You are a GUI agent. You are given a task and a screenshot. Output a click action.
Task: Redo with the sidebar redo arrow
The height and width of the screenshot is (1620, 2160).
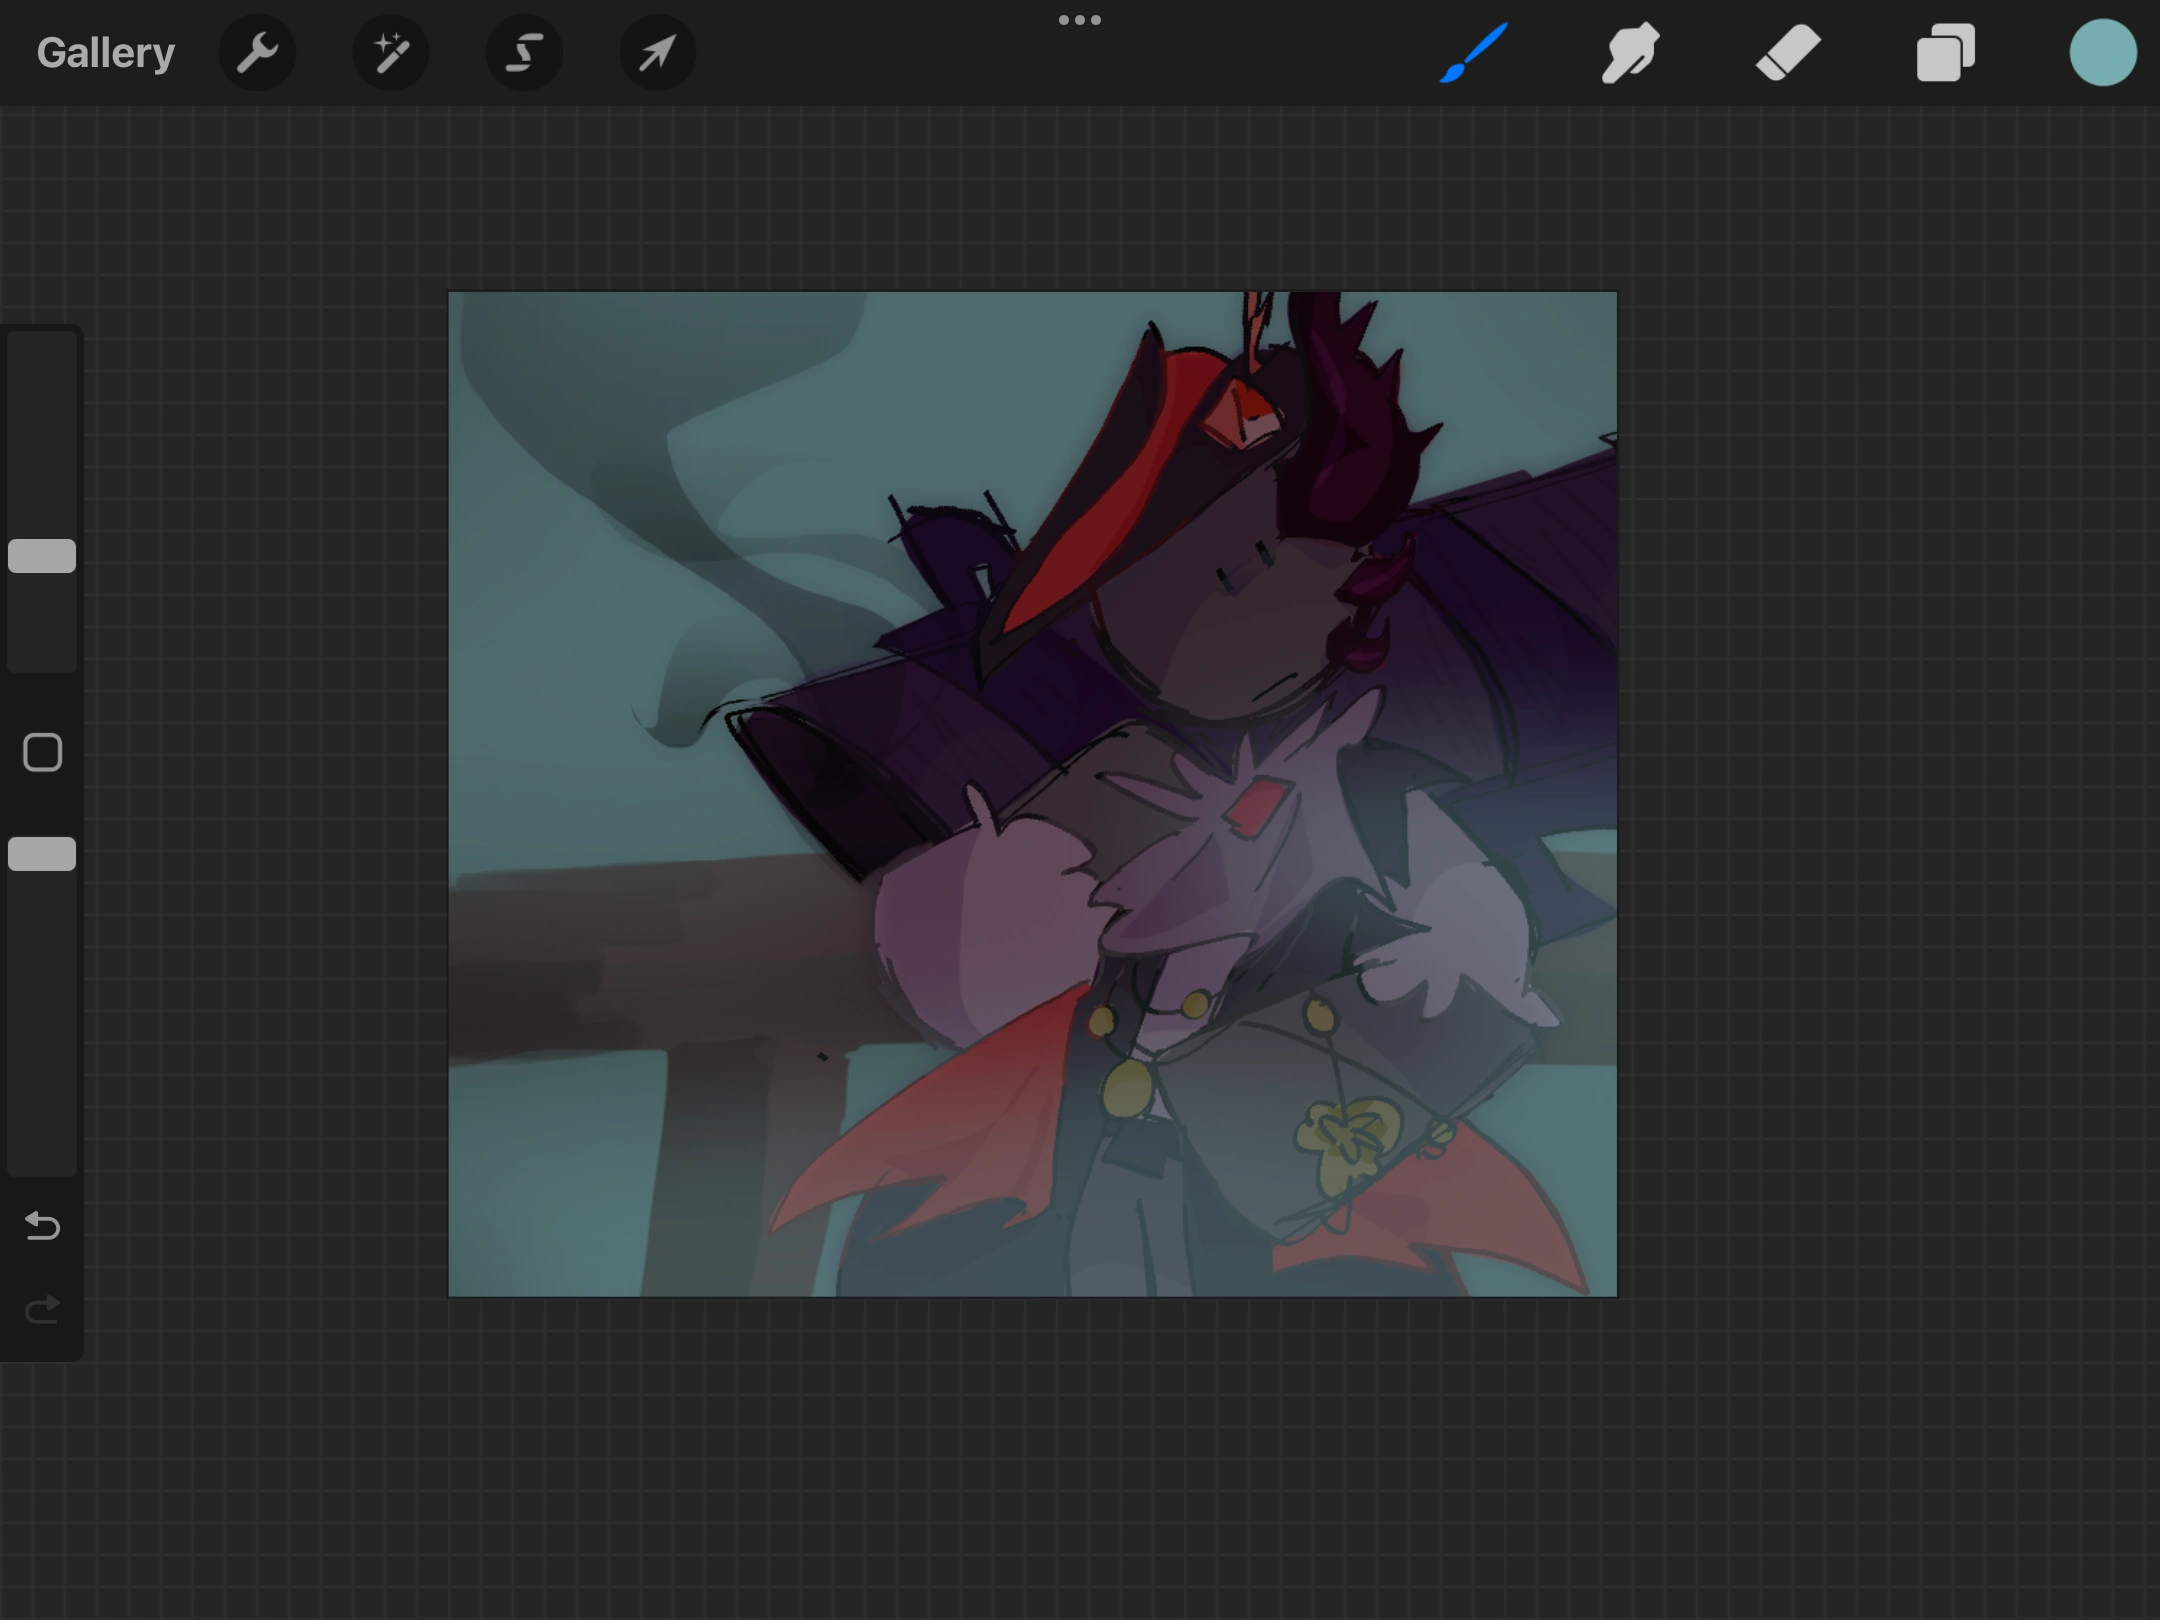[42, 1309]
